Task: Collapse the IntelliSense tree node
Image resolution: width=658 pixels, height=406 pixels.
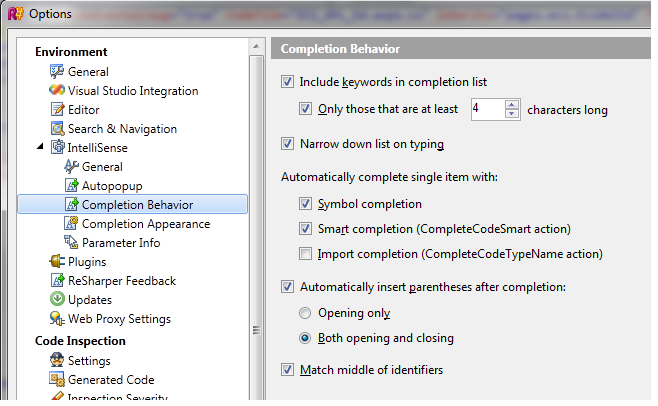Action: tap(40, 147)
